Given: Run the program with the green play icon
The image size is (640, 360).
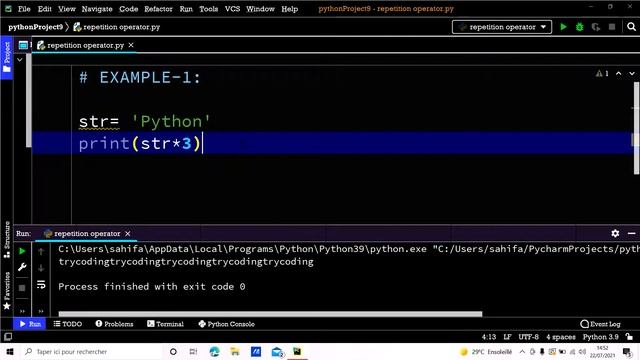Looking at the screenshot, I should (563, 27).
